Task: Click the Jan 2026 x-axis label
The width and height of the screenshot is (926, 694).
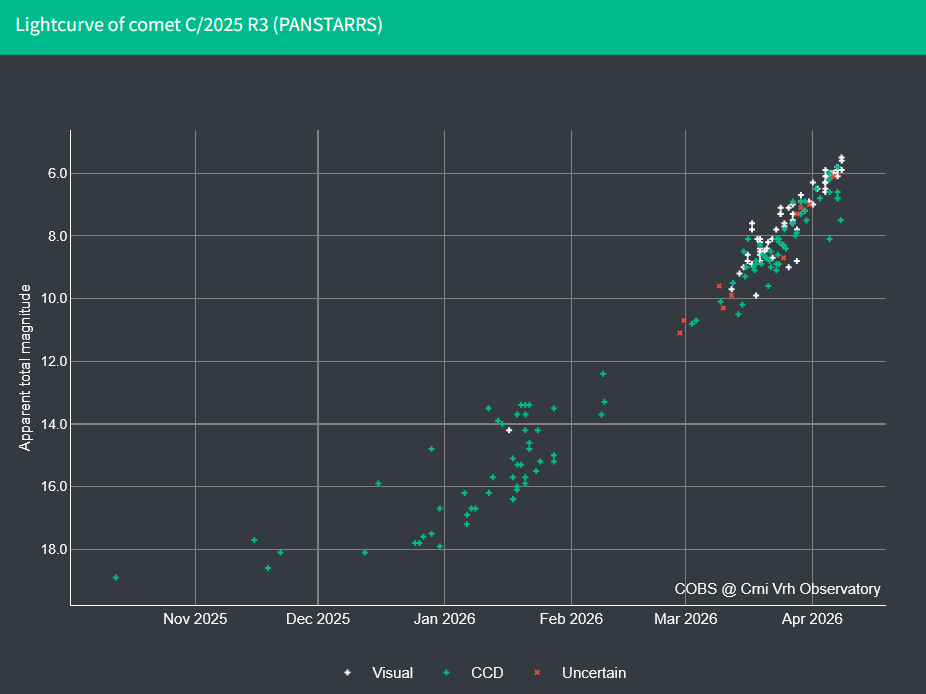Action: [x=444, y=620]
